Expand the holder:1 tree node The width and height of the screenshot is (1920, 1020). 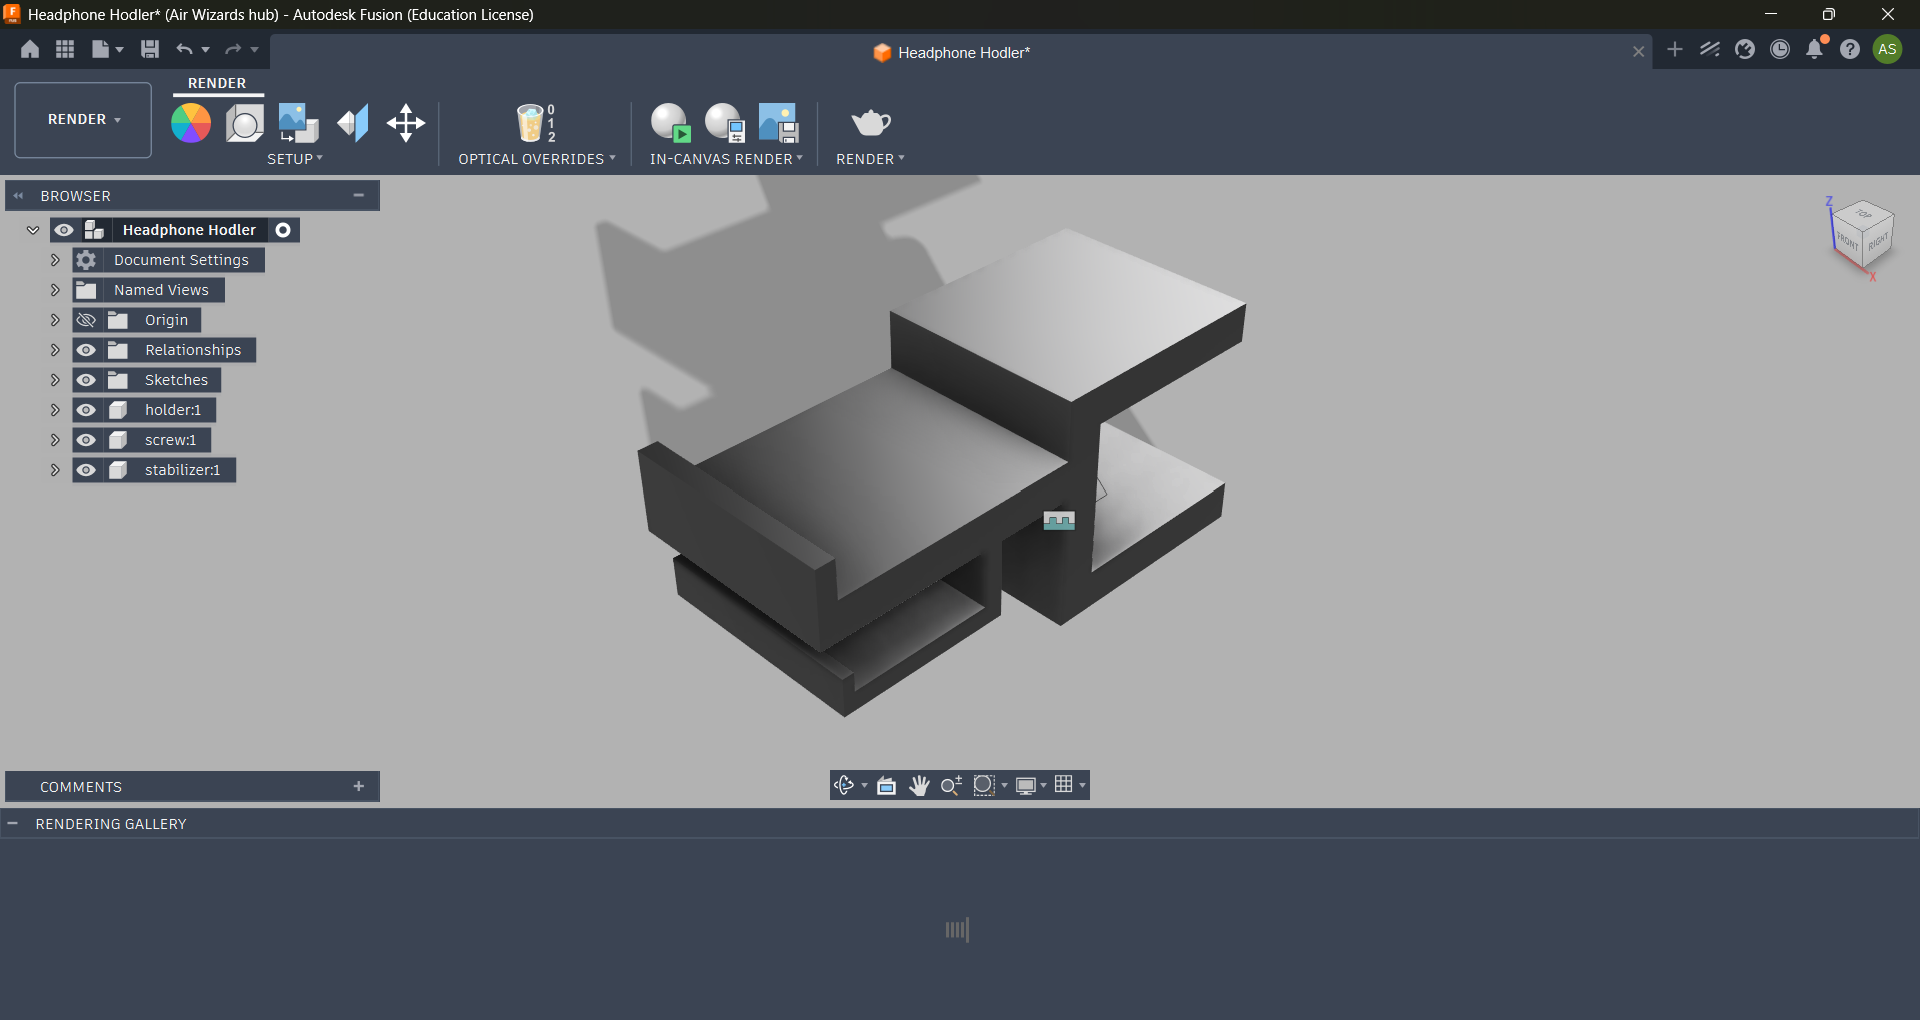pos(55,410)
